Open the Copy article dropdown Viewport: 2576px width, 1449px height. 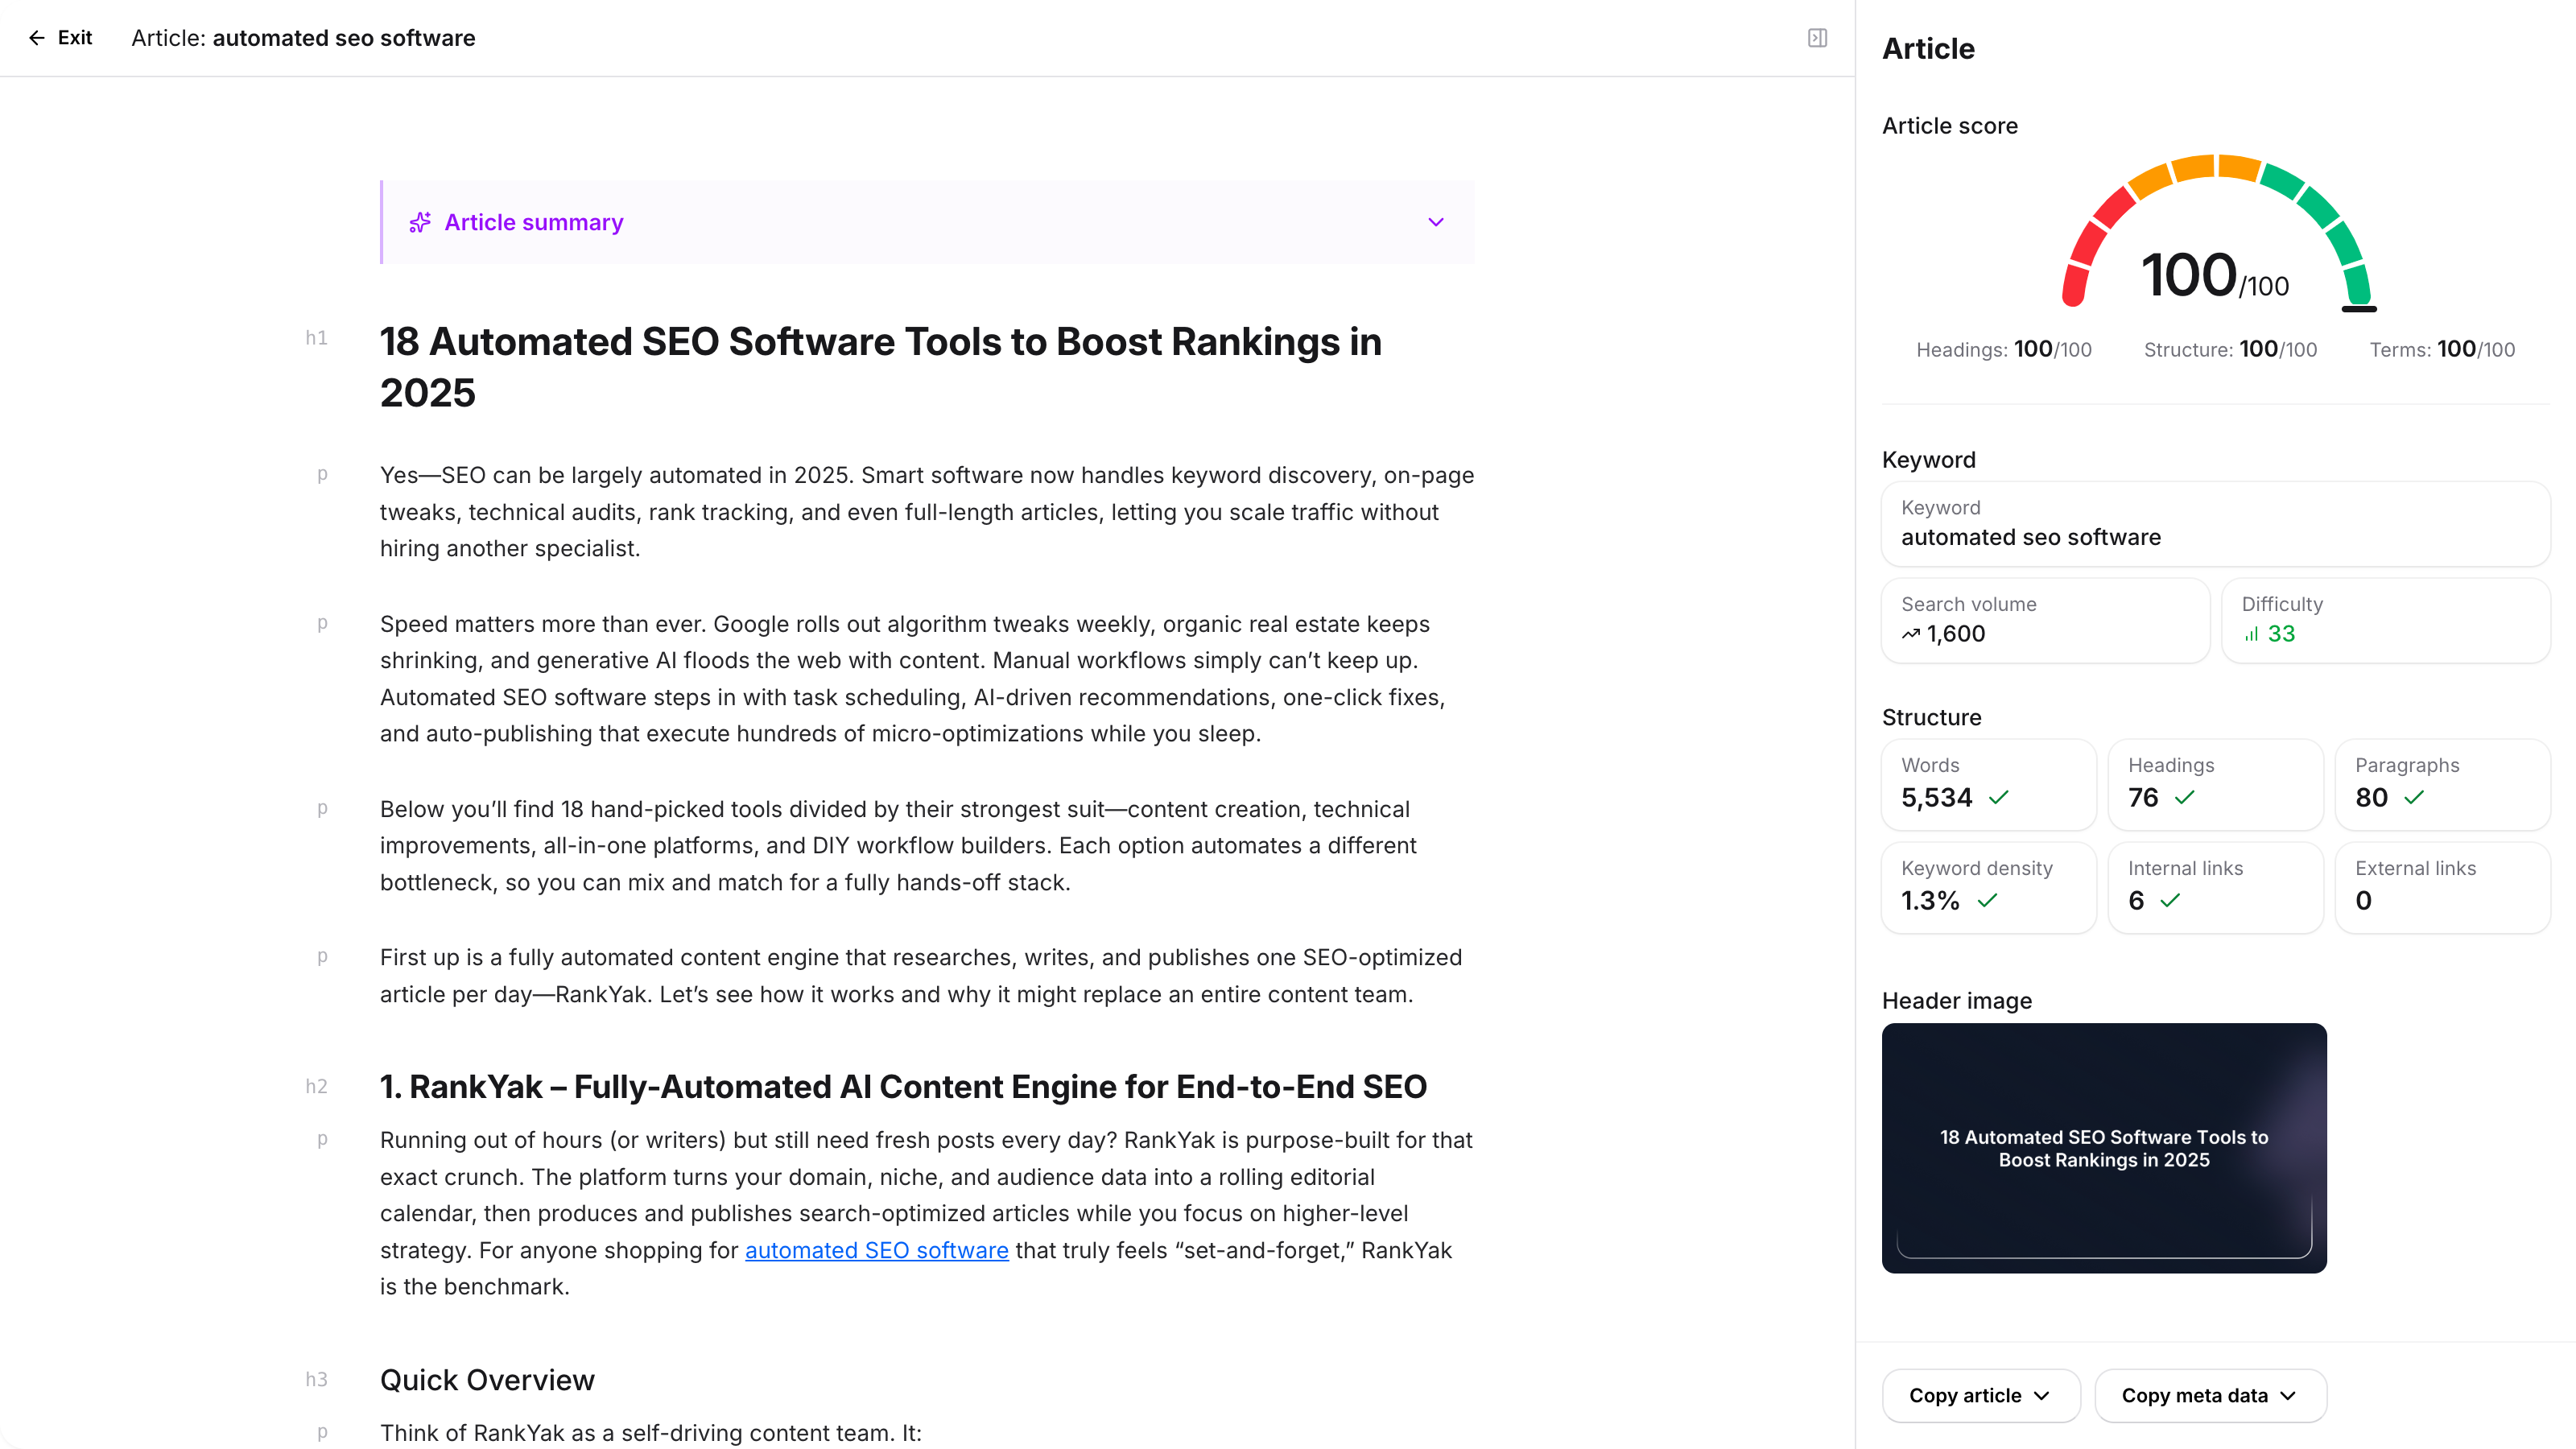[1980, 1395]
